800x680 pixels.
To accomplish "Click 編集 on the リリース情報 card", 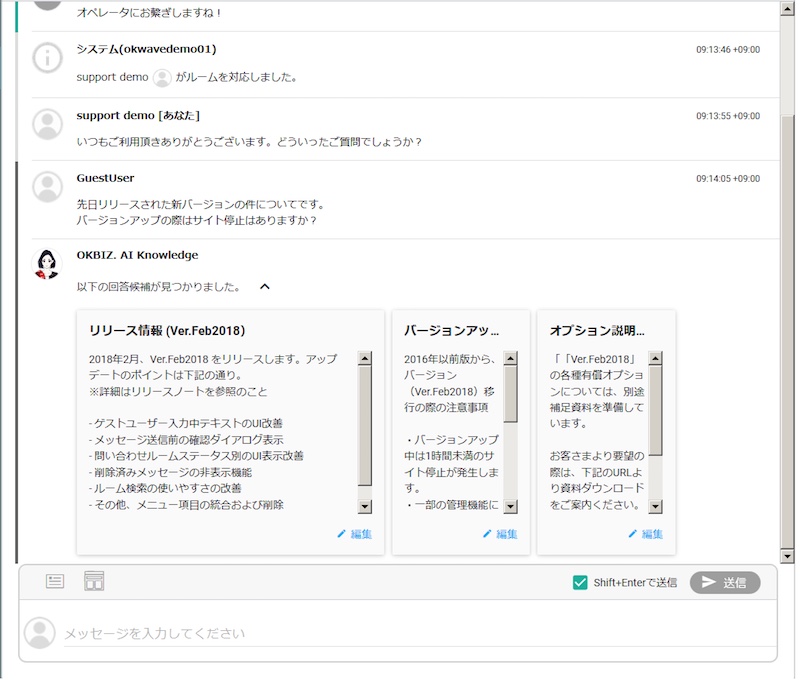I will (354, 534).
